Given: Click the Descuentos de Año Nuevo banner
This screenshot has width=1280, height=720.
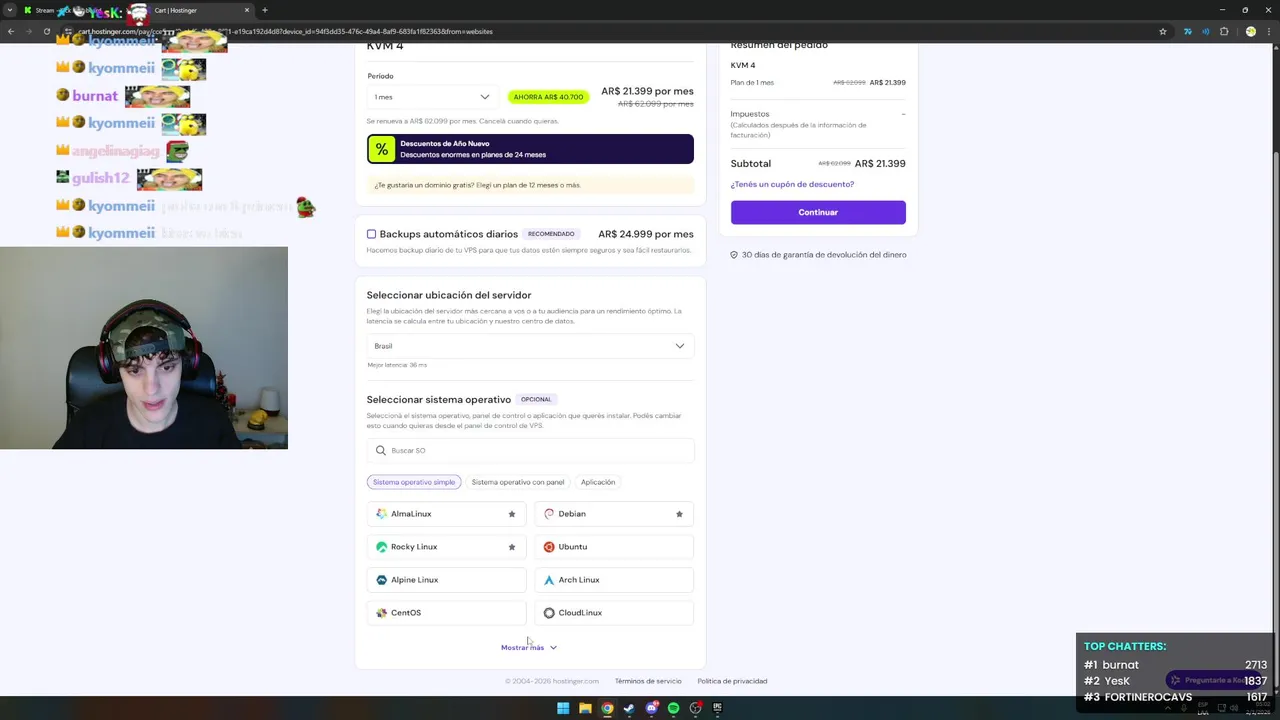Looking at the screenshot, I should pos(530,149).
